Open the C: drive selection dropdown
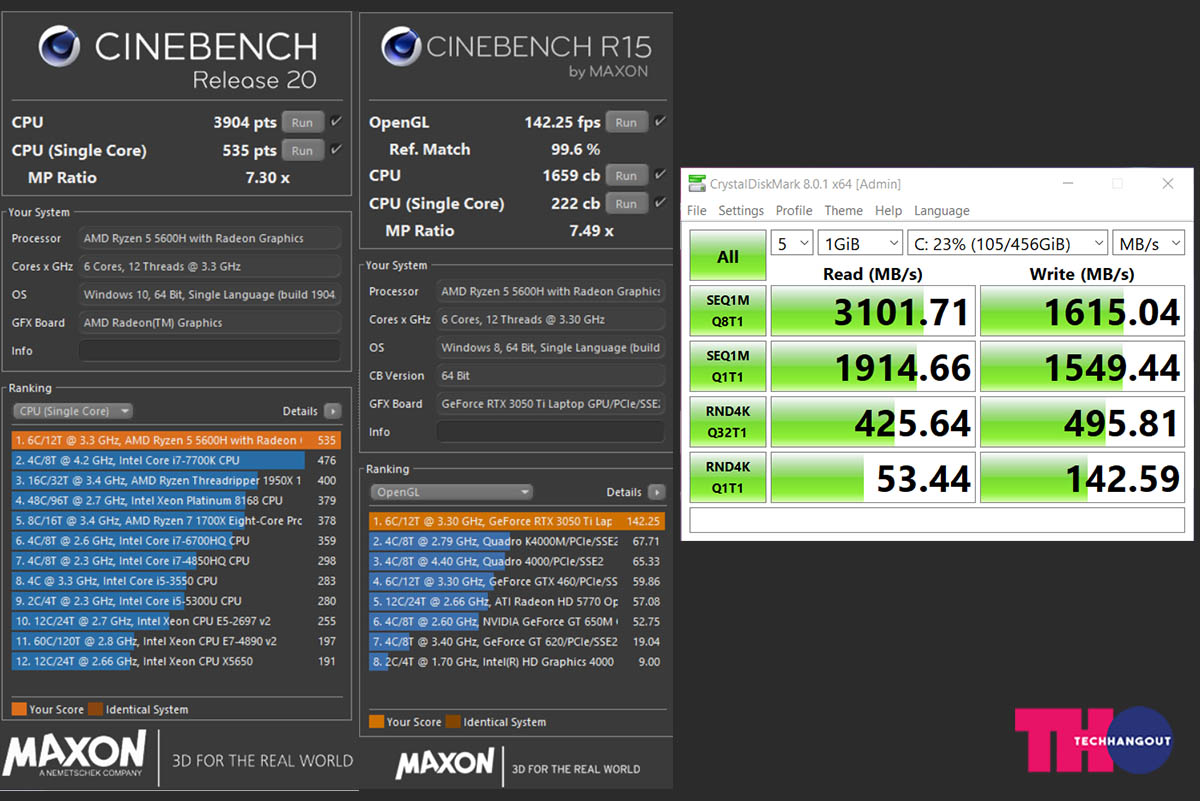Screen dimensions: 1200x801 coord(1008,244)
